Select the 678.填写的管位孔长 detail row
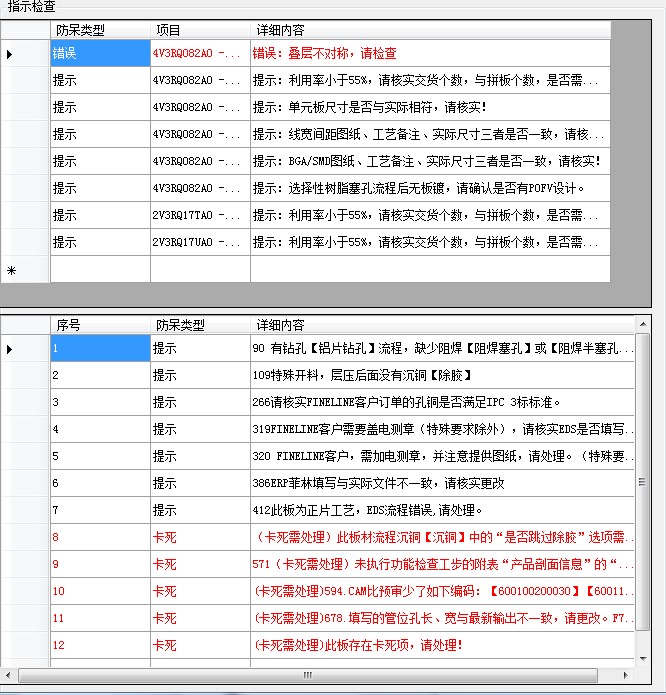 pos(442,619)
